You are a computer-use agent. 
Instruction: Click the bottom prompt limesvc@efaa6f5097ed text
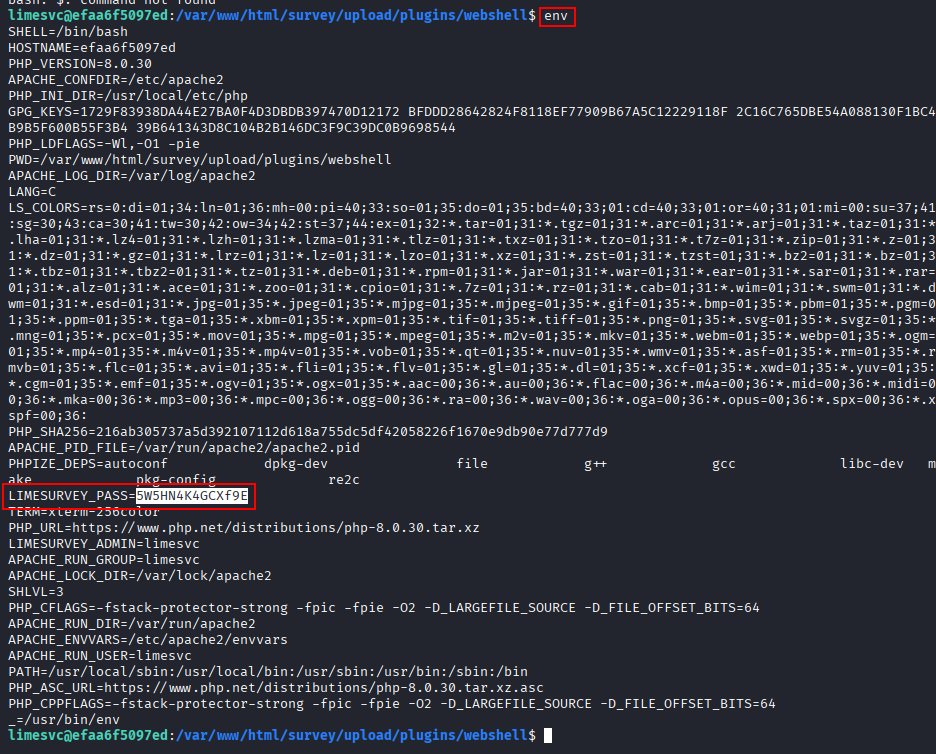[88, 735]
